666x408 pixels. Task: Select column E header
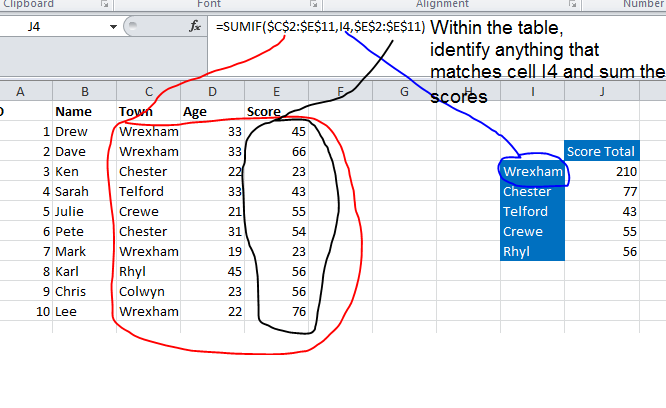click(x=276, y=92)
